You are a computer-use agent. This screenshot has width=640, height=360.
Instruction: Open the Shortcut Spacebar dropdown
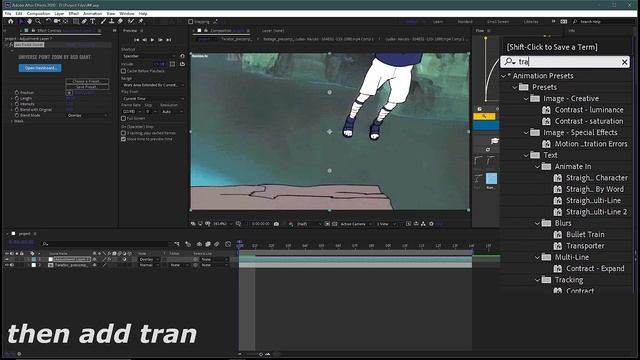149,56
